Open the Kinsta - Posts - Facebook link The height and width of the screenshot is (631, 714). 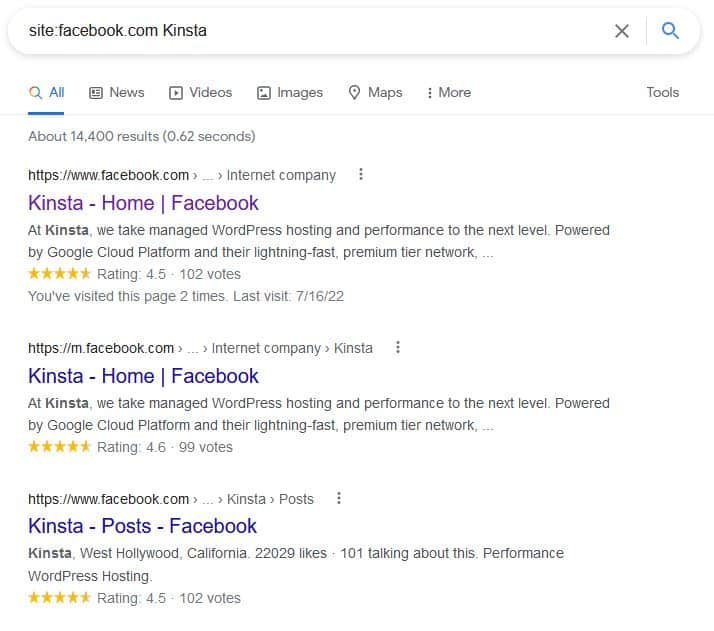pyautogui.click(x=142, y=526)
